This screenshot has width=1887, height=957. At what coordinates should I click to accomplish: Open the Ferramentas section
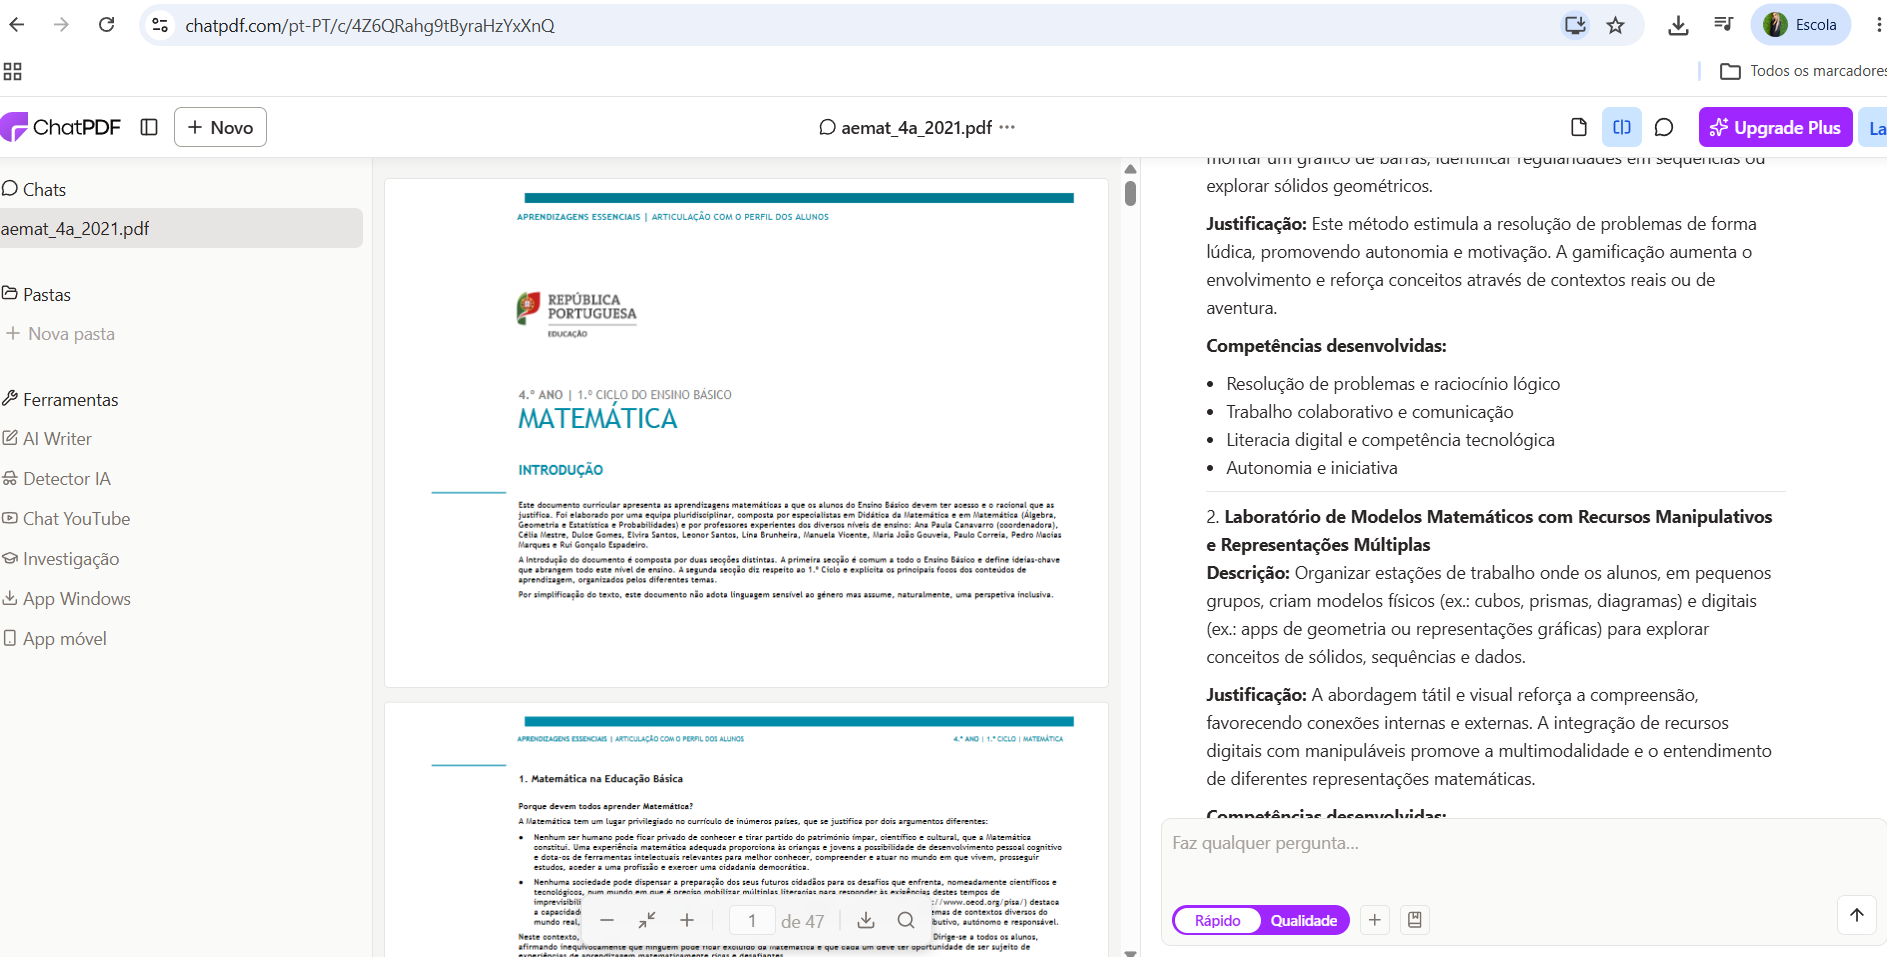click(x=60, y=399)
